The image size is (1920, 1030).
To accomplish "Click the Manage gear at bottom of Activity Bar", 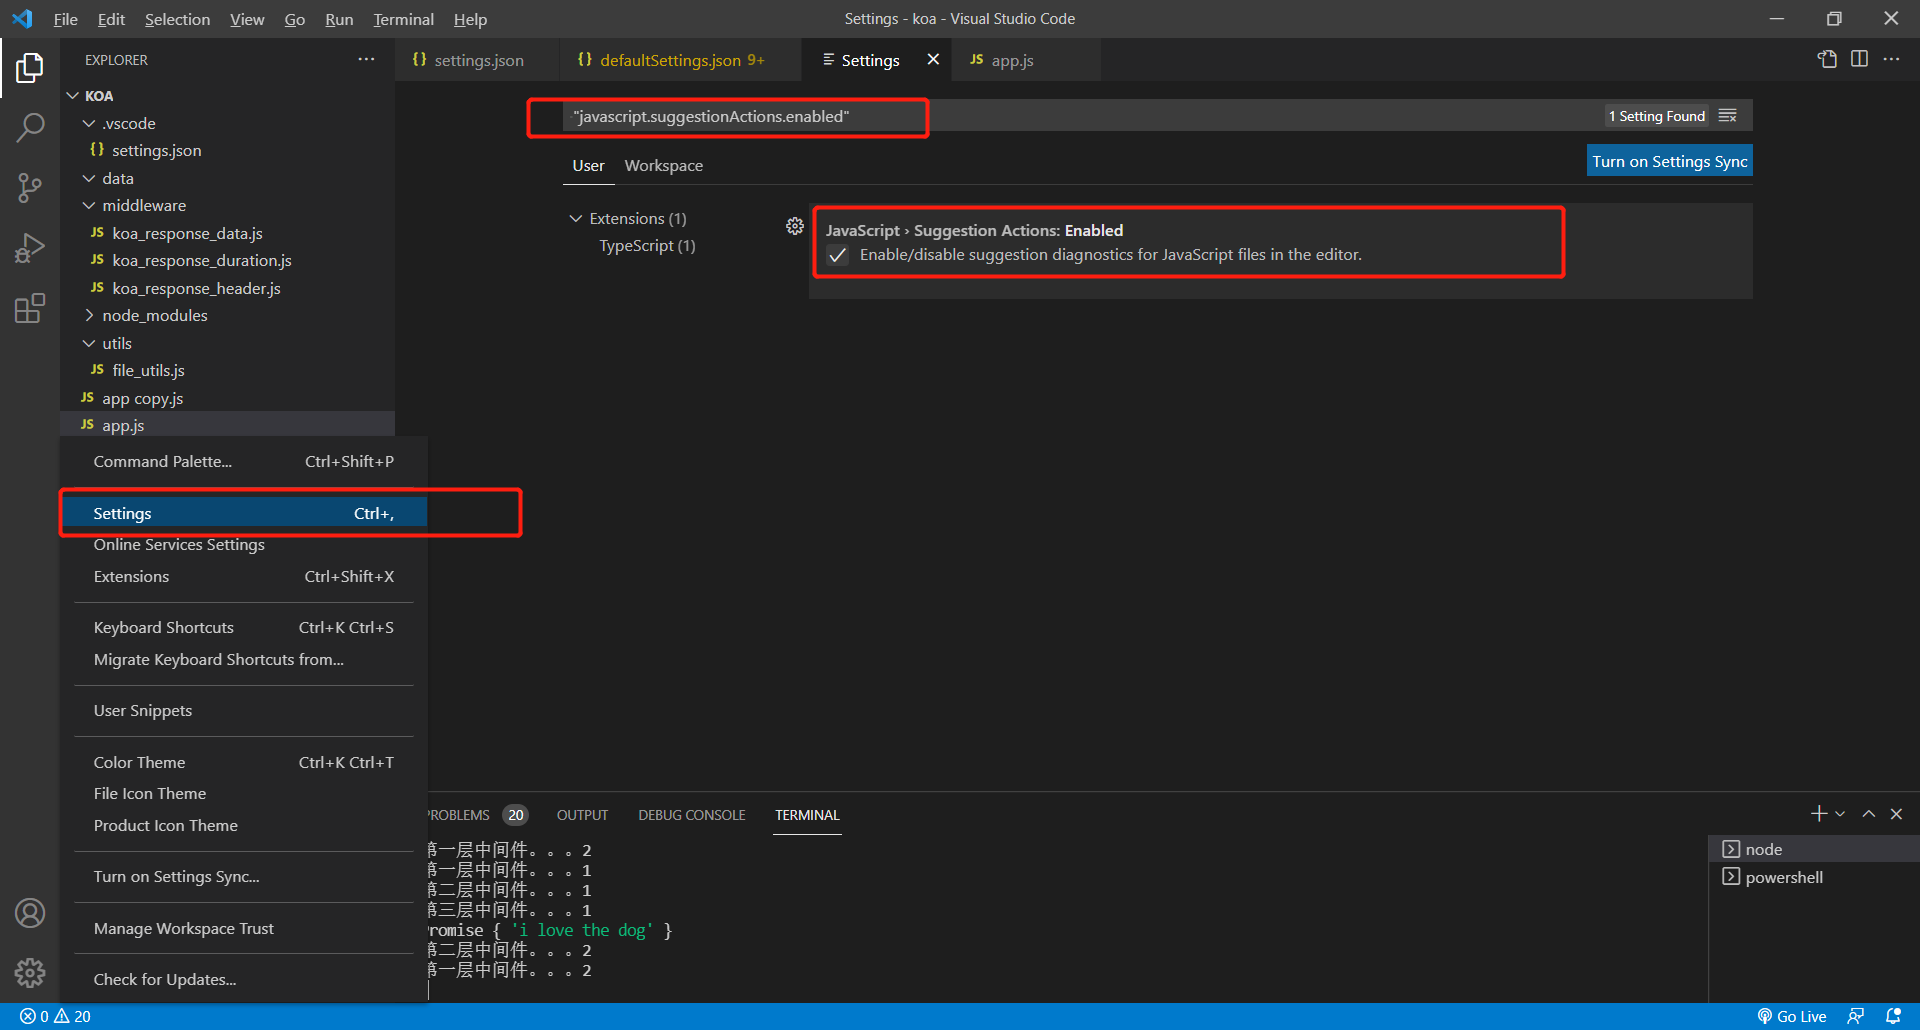I will tap(31, 972).
